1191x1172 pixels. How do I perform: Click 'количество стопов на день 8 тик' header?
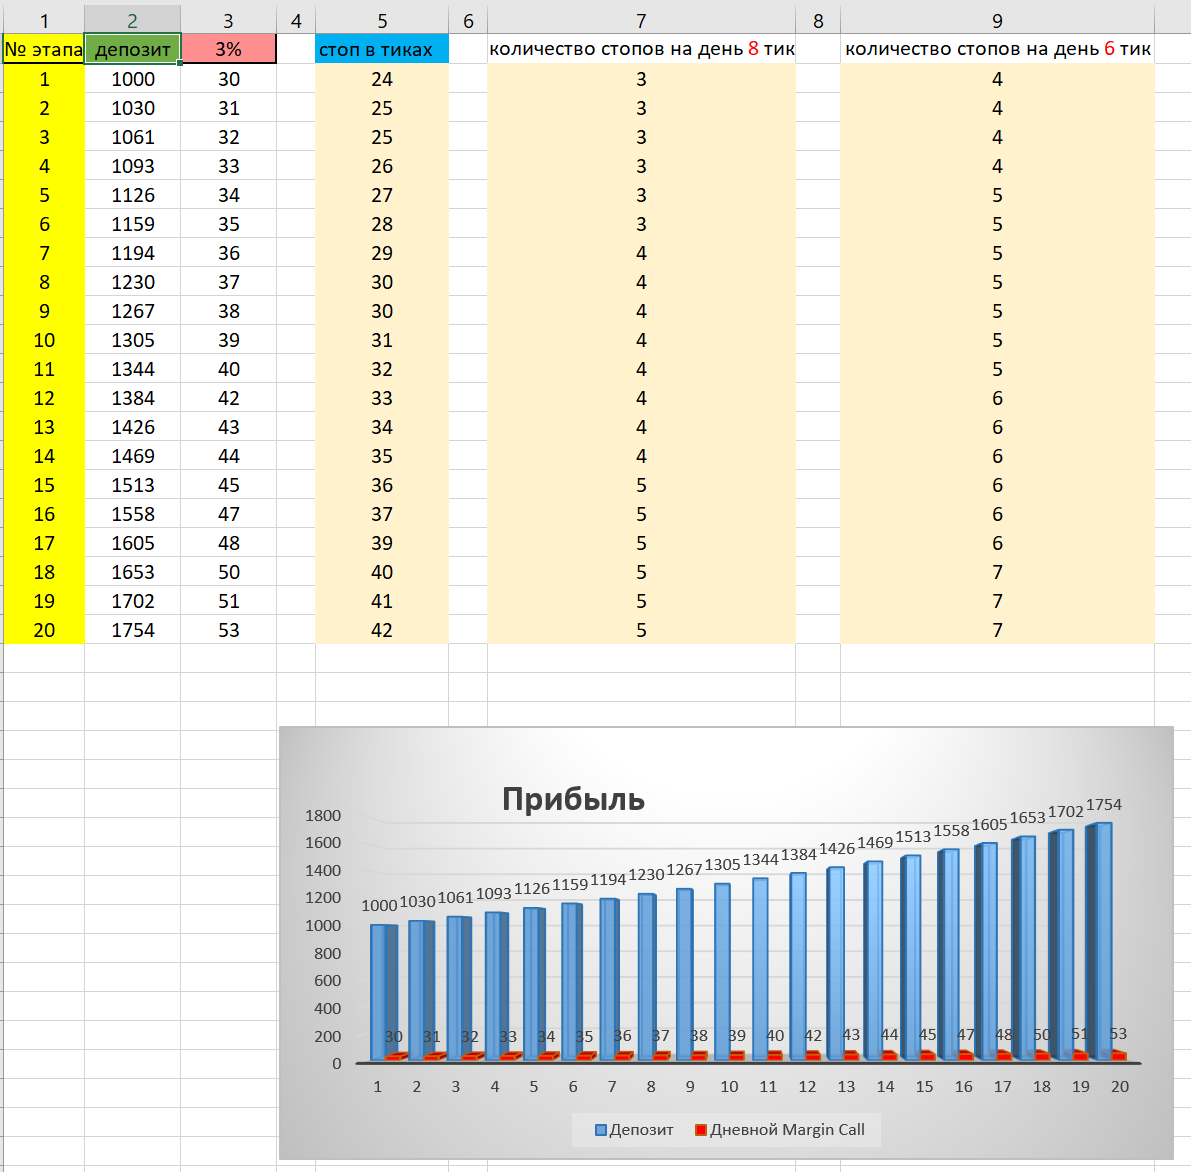(641, 49)
